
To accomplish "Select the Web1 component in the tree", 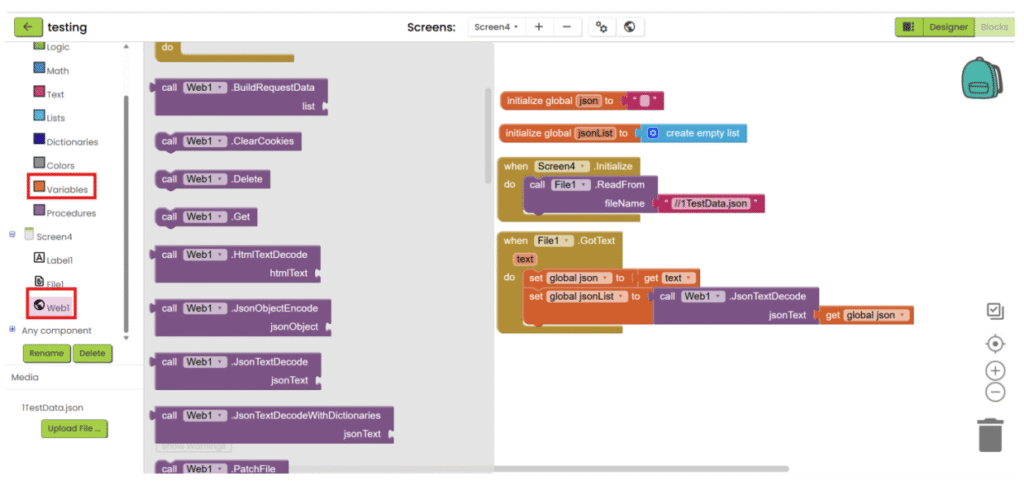I will coord(58,307).
